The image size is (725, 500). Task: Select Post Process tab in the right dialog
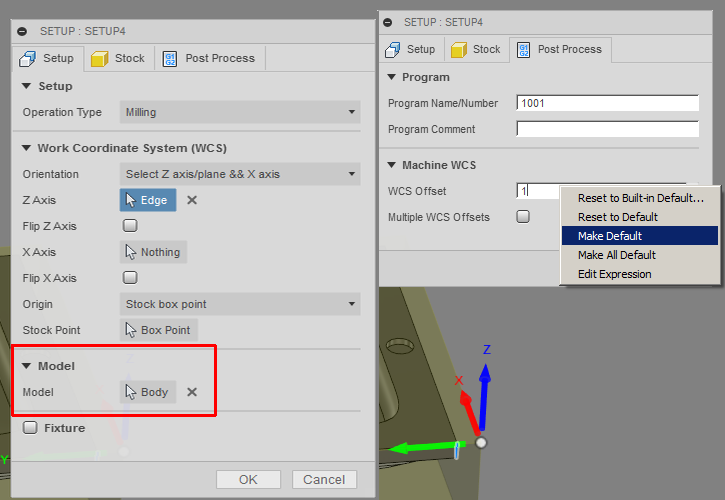pos(560,49)
